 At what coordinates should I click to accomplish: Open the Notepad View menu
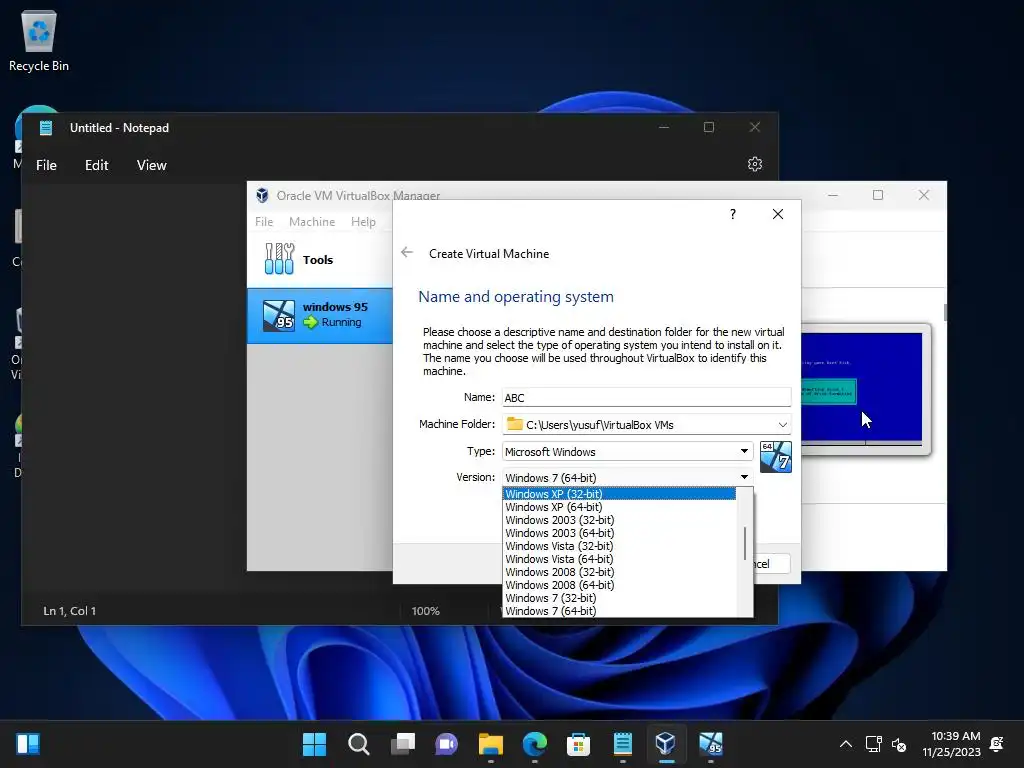point(152,165)
